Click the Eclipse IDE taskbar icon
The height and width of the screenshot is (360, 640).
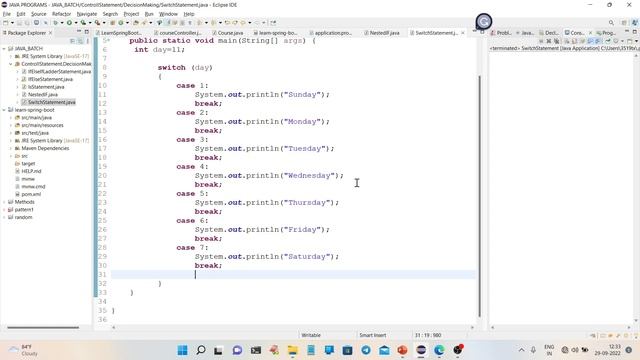(x=421, y=350)
